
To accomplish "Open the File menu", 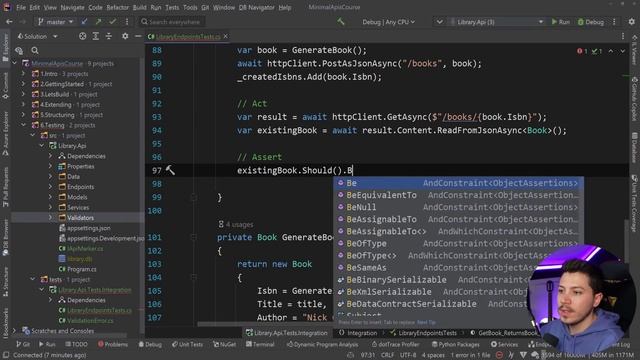I will click(21, 7).
